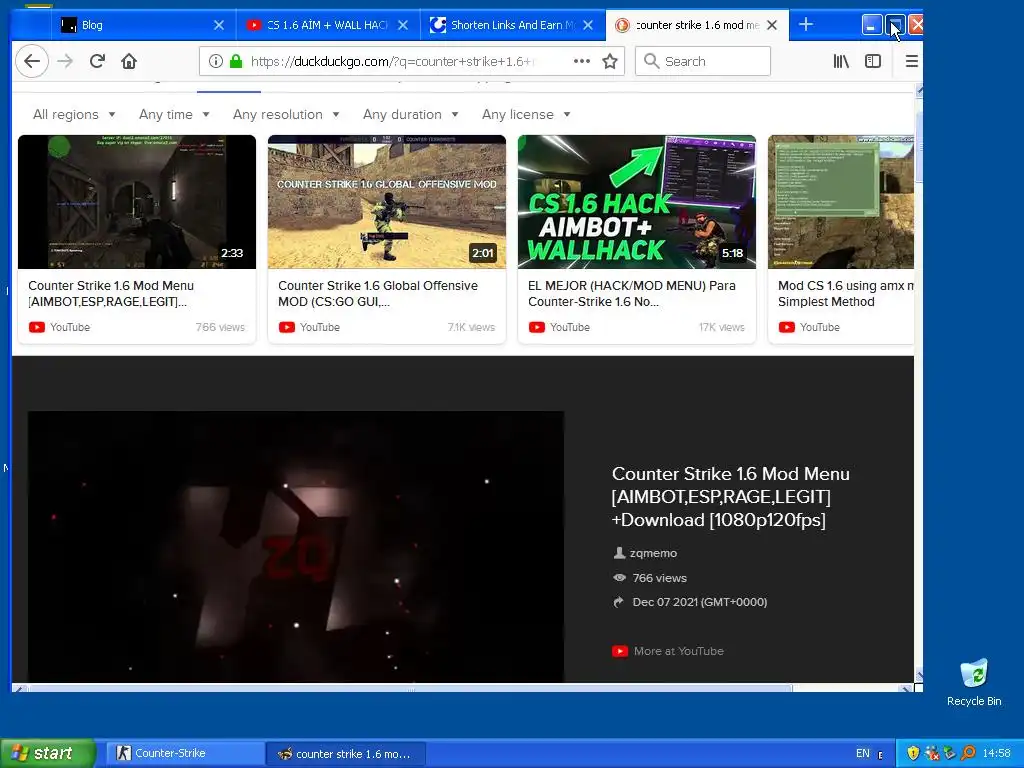The image size is (1024, 768).
Task: Open the browser home page icon
Action: tap(129, 61)
